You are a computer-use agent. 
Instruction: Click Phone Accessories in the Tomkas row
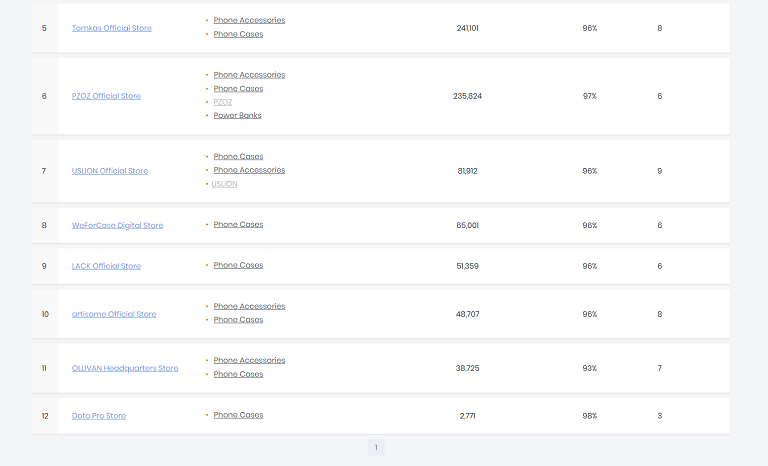(x=249, y=20)
